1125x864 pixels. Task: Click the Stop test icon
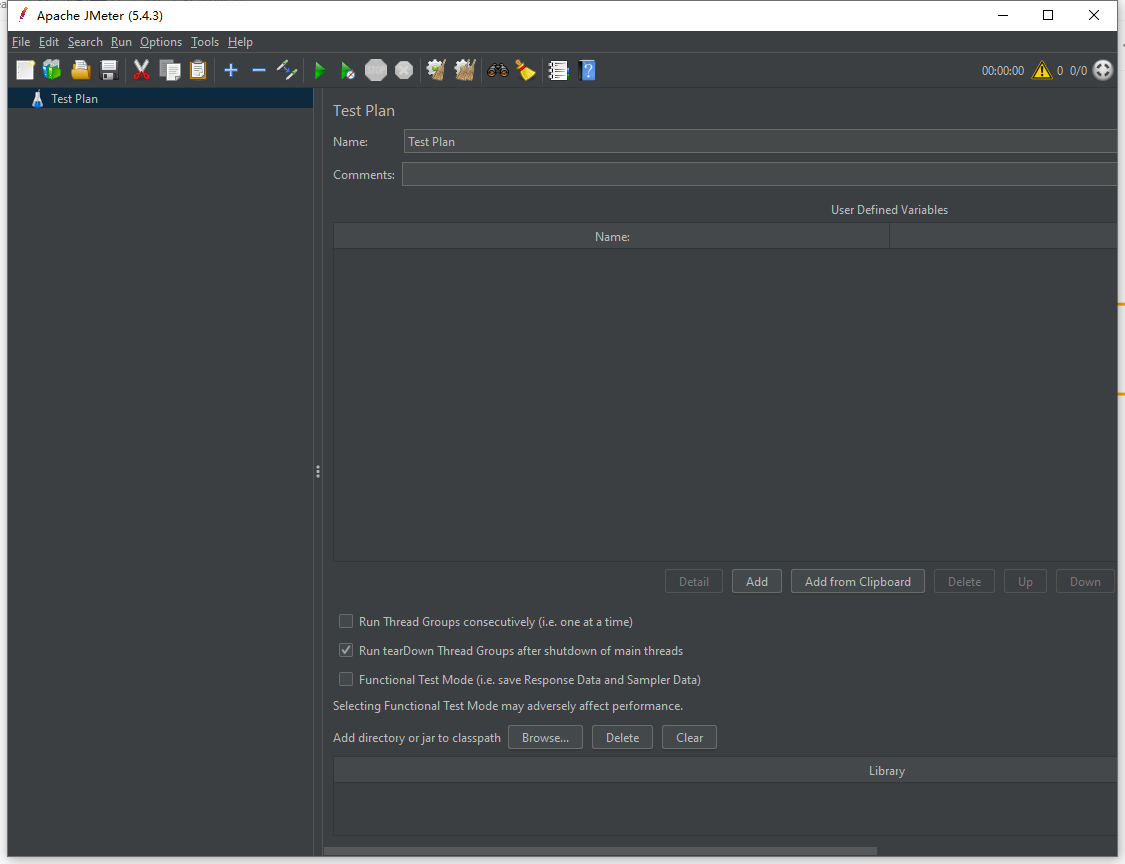375,70
